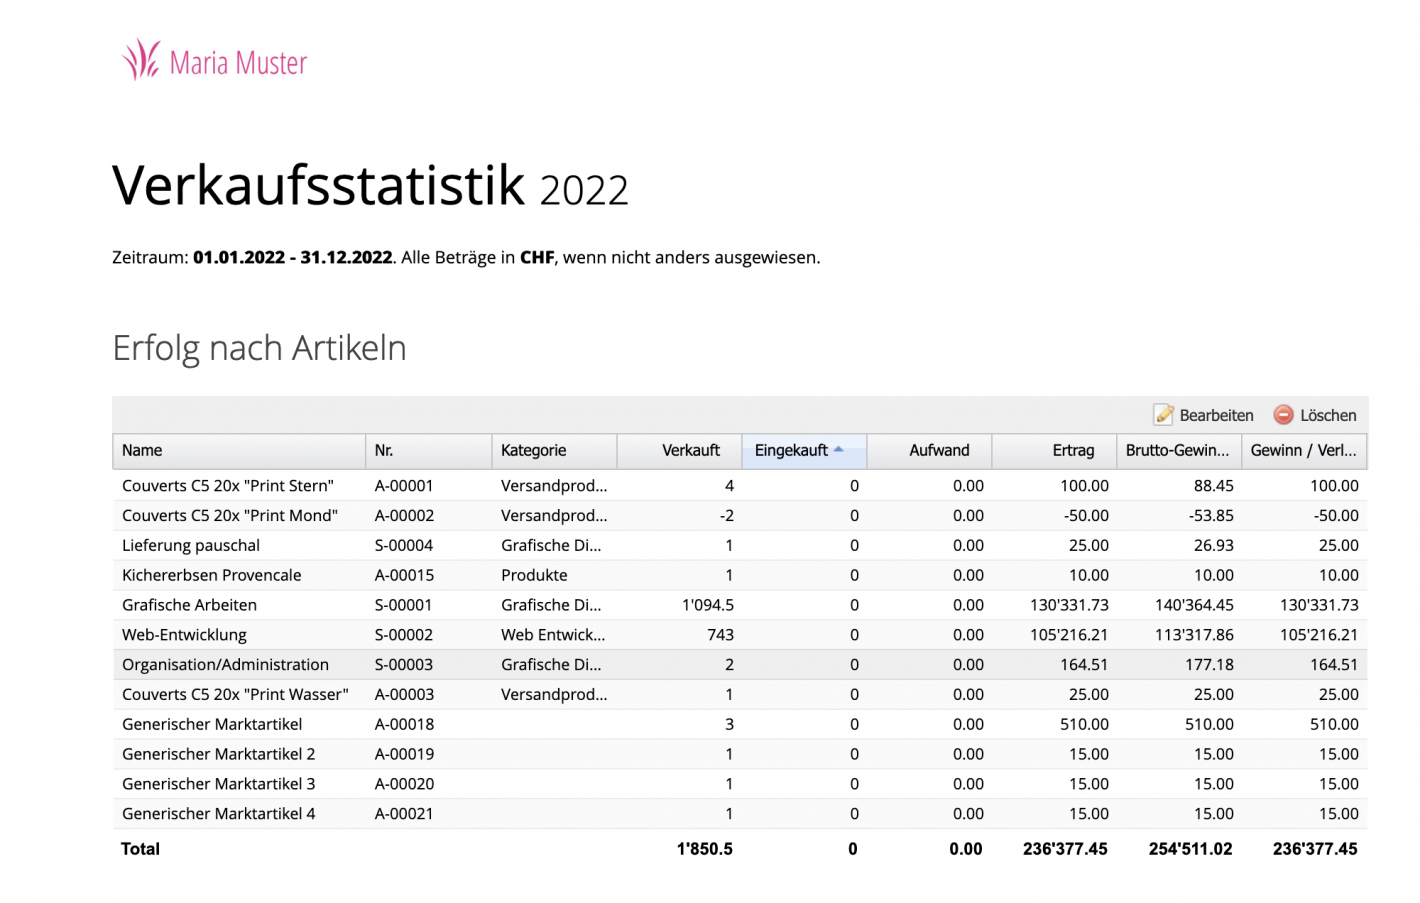Sort by the Aufwand column header
Screen dimensions: 1420x903
coord(938,450)
